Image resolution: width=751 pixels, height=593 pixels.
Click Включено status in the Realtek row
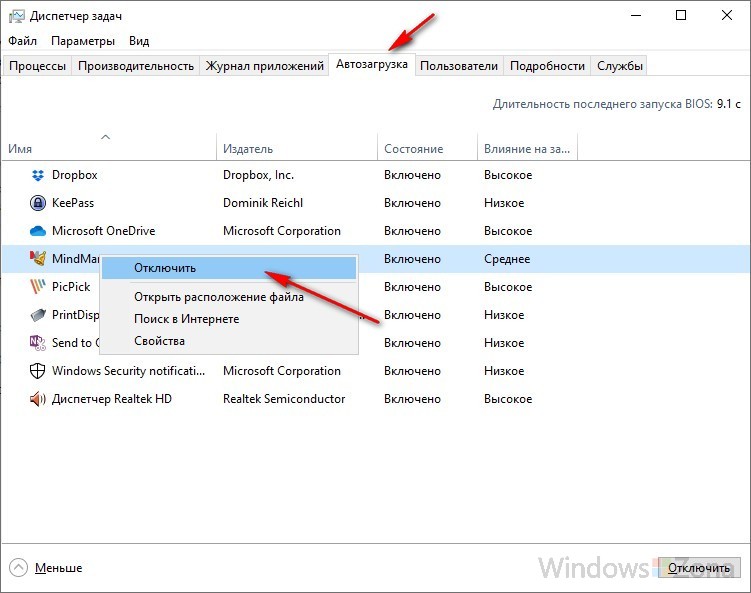412,399
